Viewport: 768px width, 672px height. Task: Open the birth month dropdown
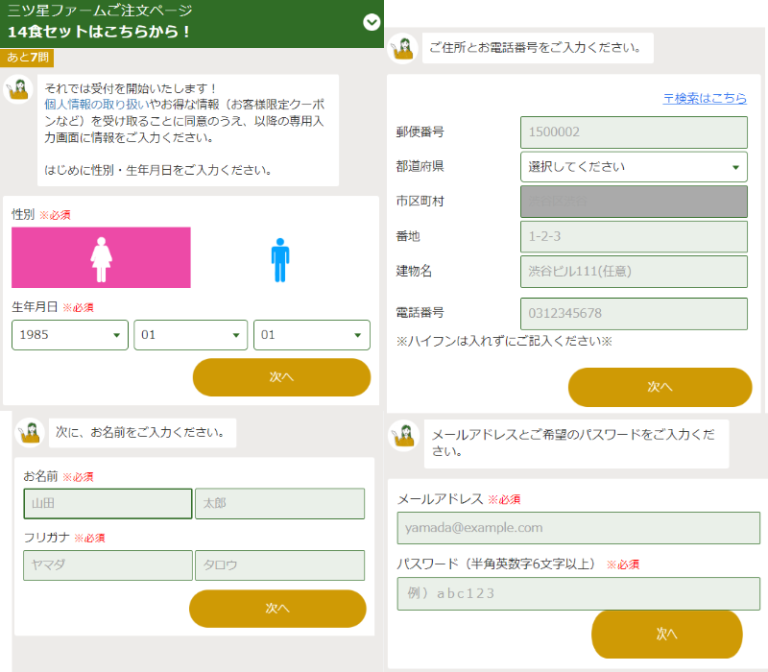pyautogui.click(x=190, y=335)
